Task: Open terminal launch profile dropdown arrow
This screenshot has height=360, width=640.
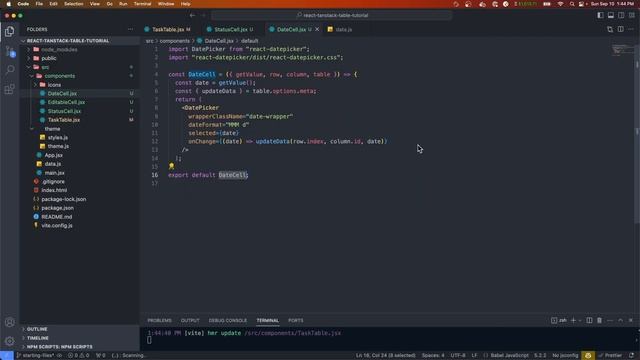Action: tap(580, 320)
